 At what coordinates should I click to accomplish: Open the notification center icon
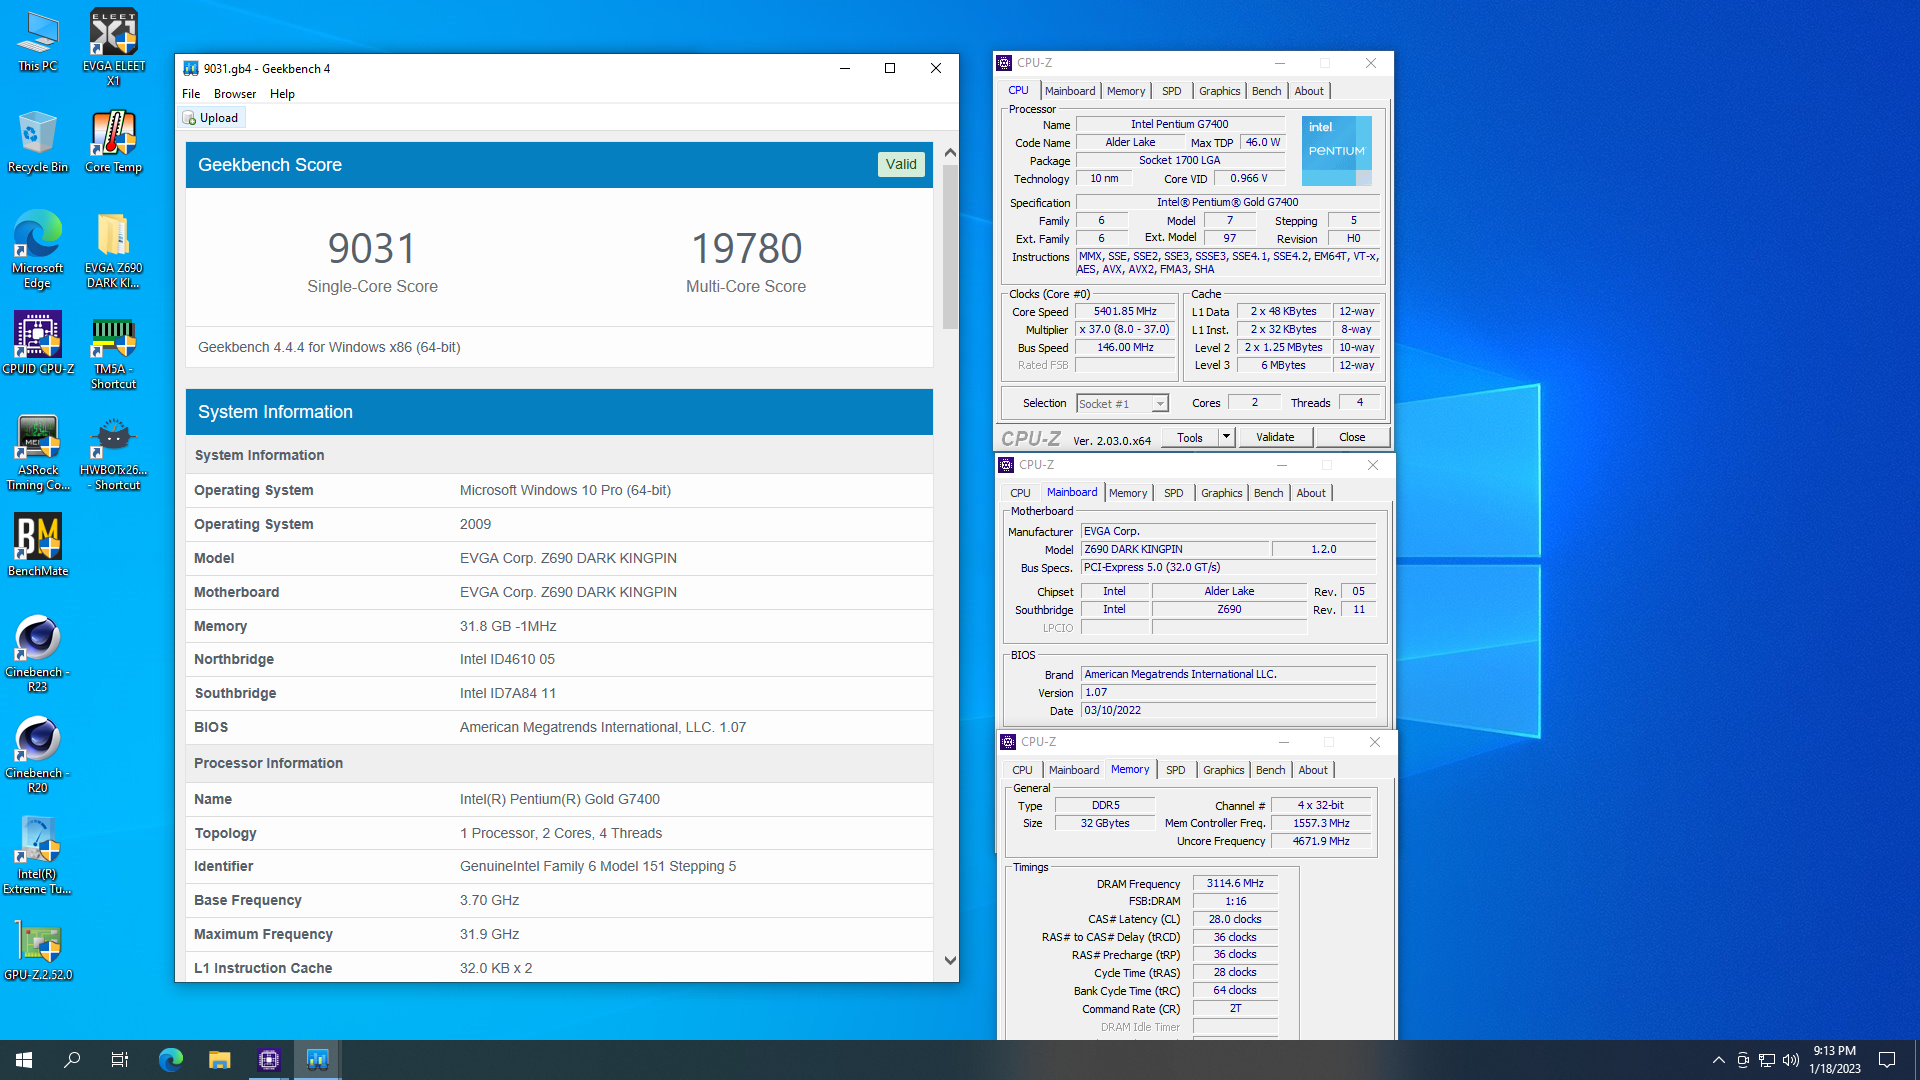click(1887, 1060)
